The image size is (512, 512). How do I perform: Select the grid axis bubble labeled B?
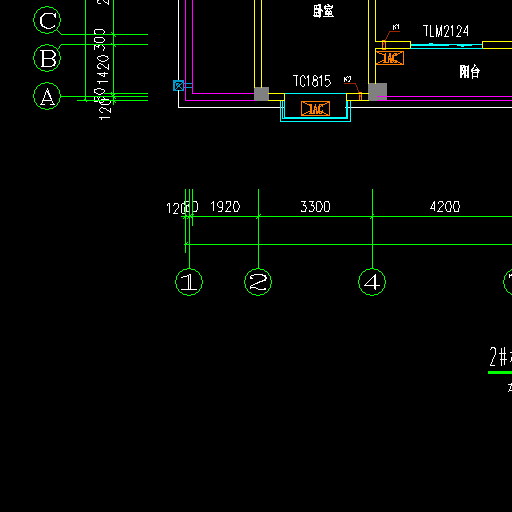pyautogui.click(x=47, y=58)
